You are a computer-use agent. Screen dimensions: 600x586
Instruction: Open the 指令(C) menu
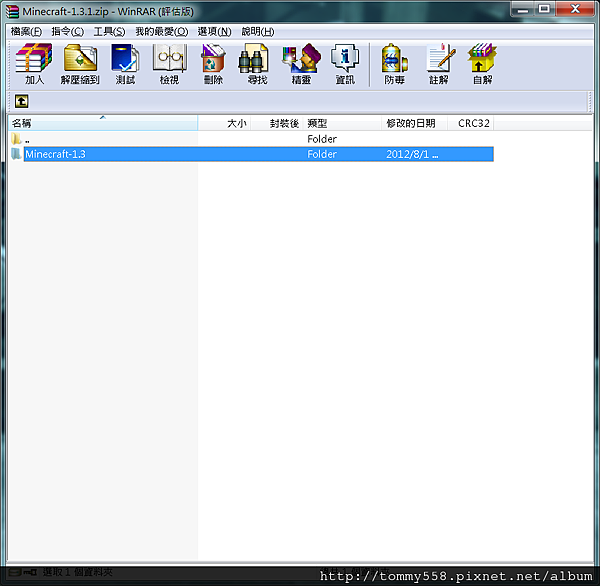tap(68, 31)
